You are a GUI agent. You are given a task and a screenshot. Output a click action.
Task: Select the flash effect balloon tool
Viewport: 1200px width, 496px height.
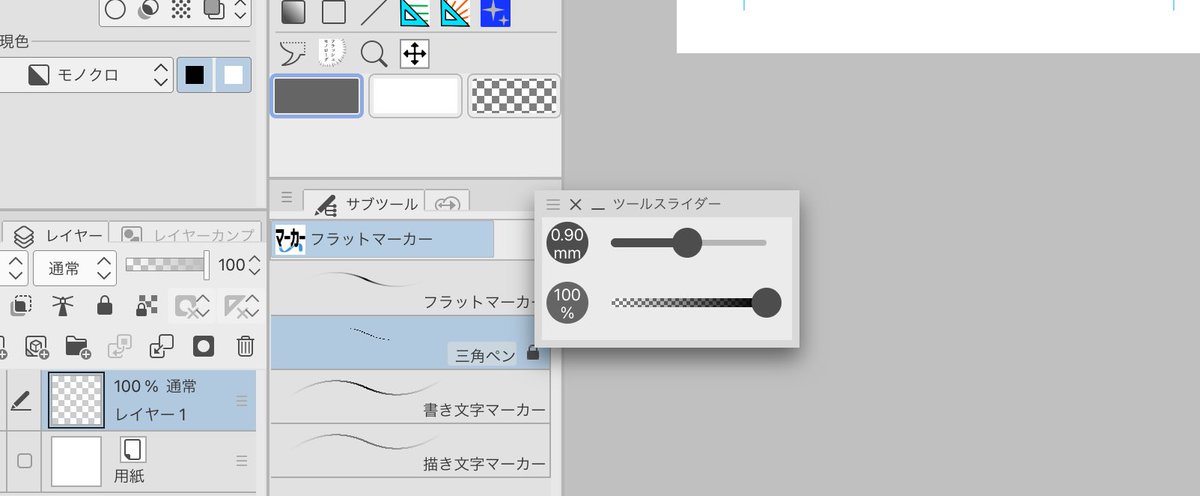pyautogui.click(x=332, y=52)
